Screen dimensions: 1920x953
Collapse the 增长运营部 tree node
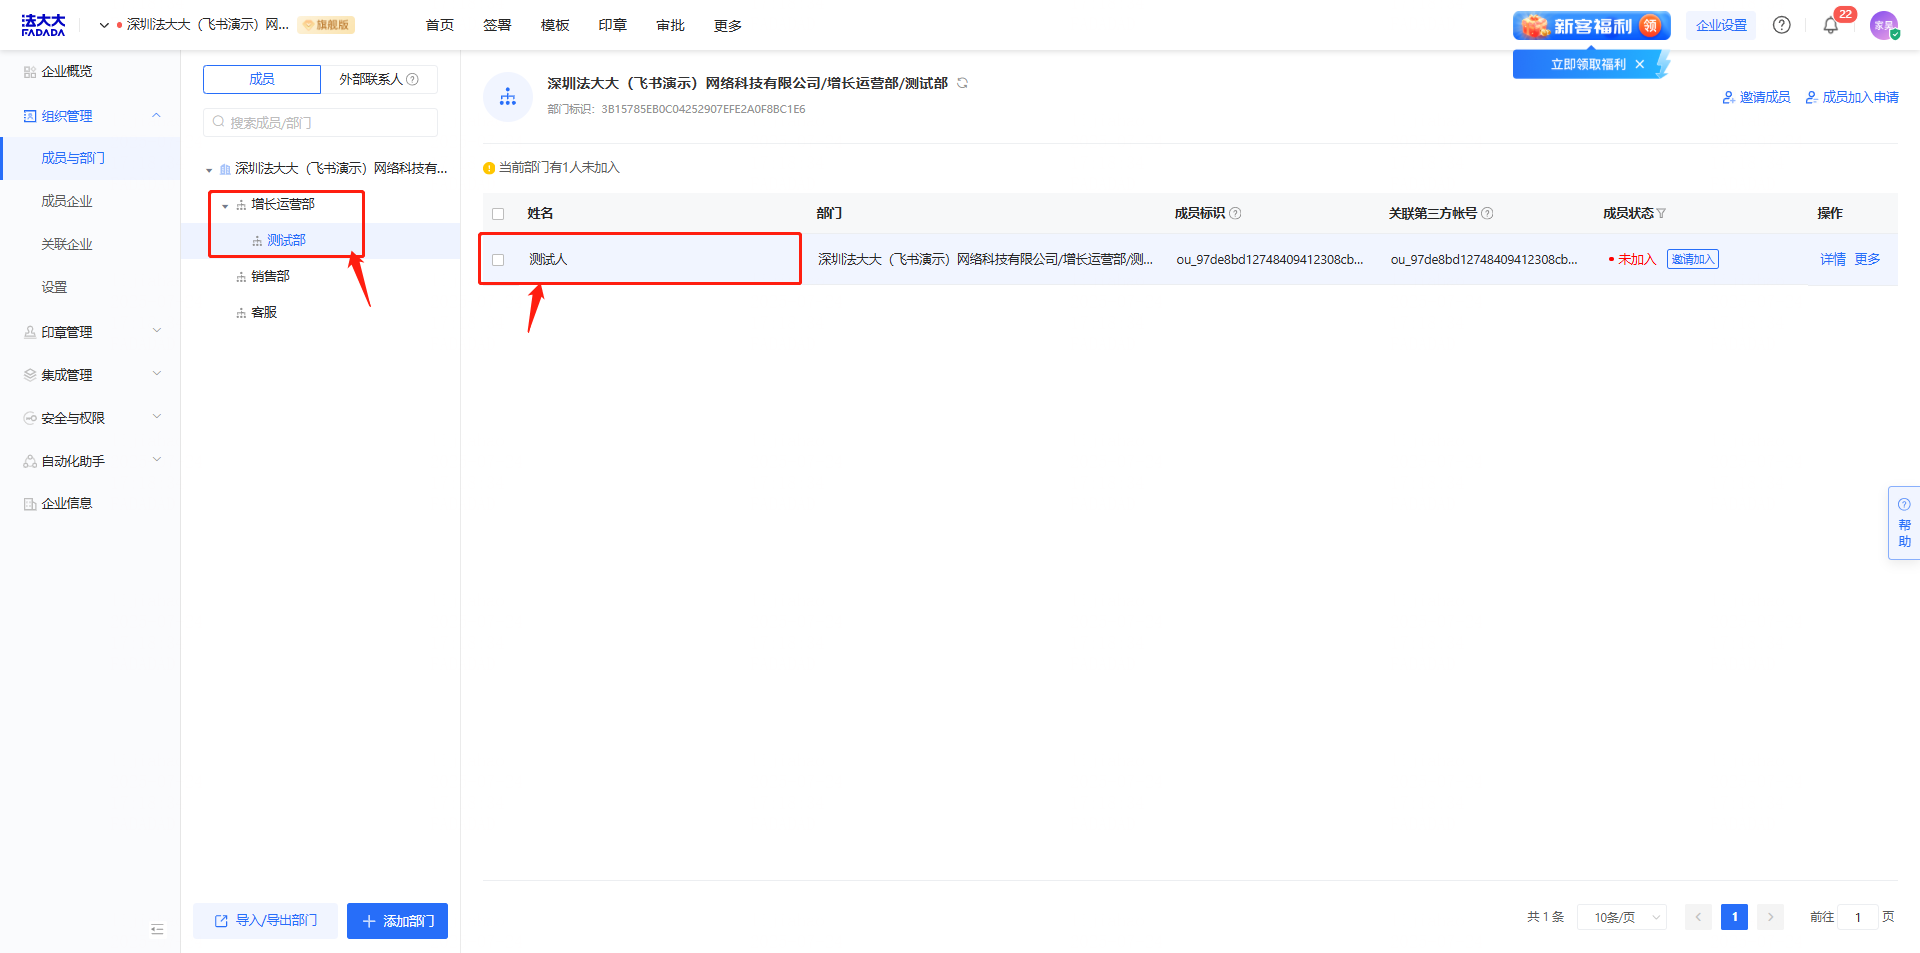(x=225, y=205)
